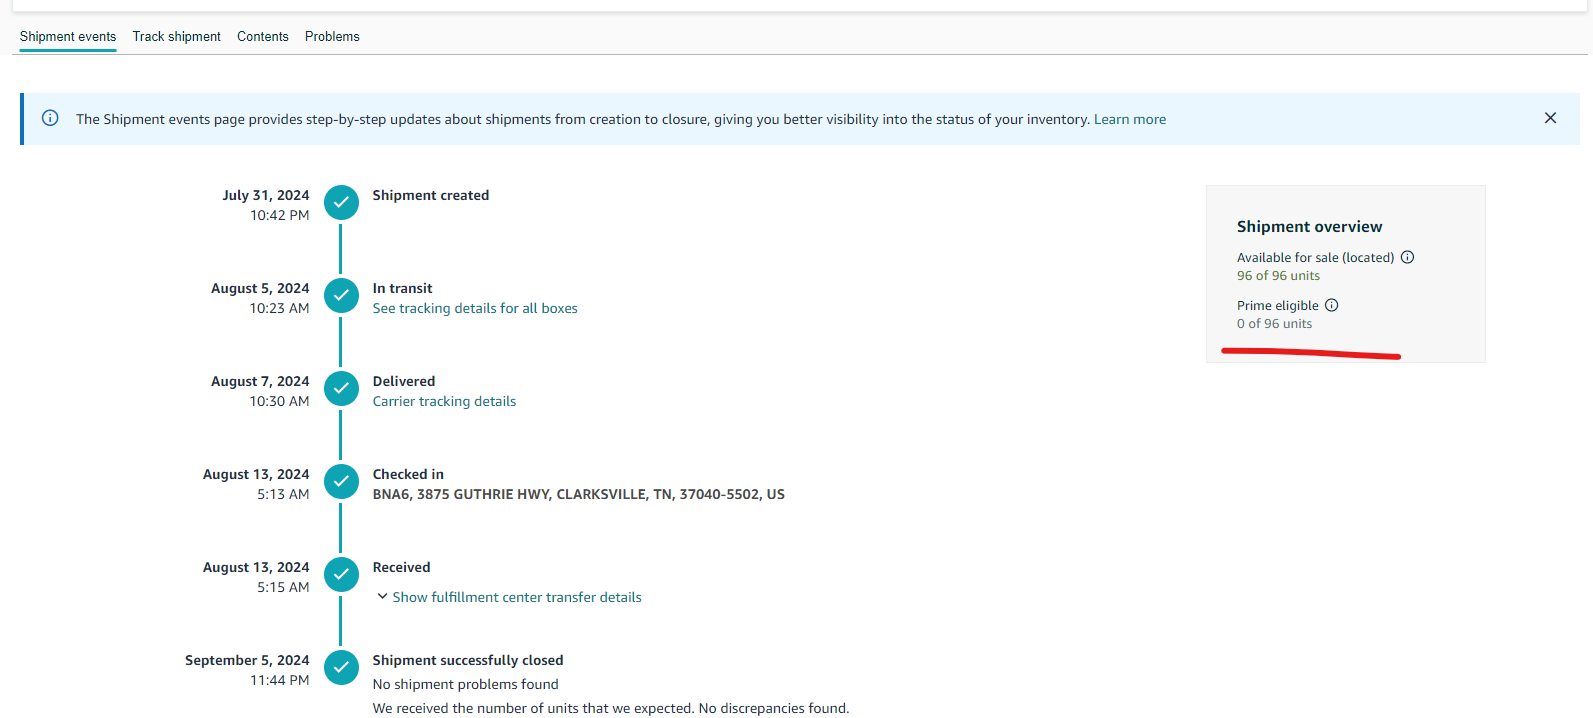
Task: Click the In transit checkmark icon
Action: click(341, 295)
